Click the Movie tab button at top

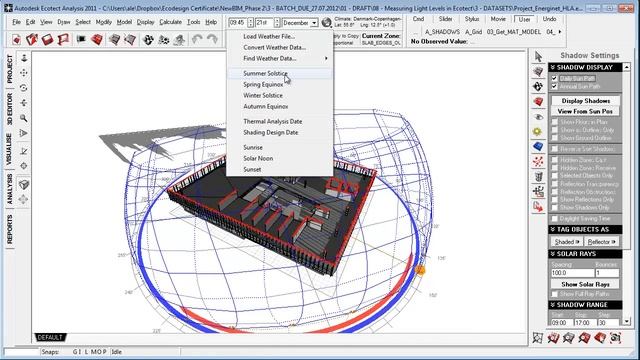point(498,19)
